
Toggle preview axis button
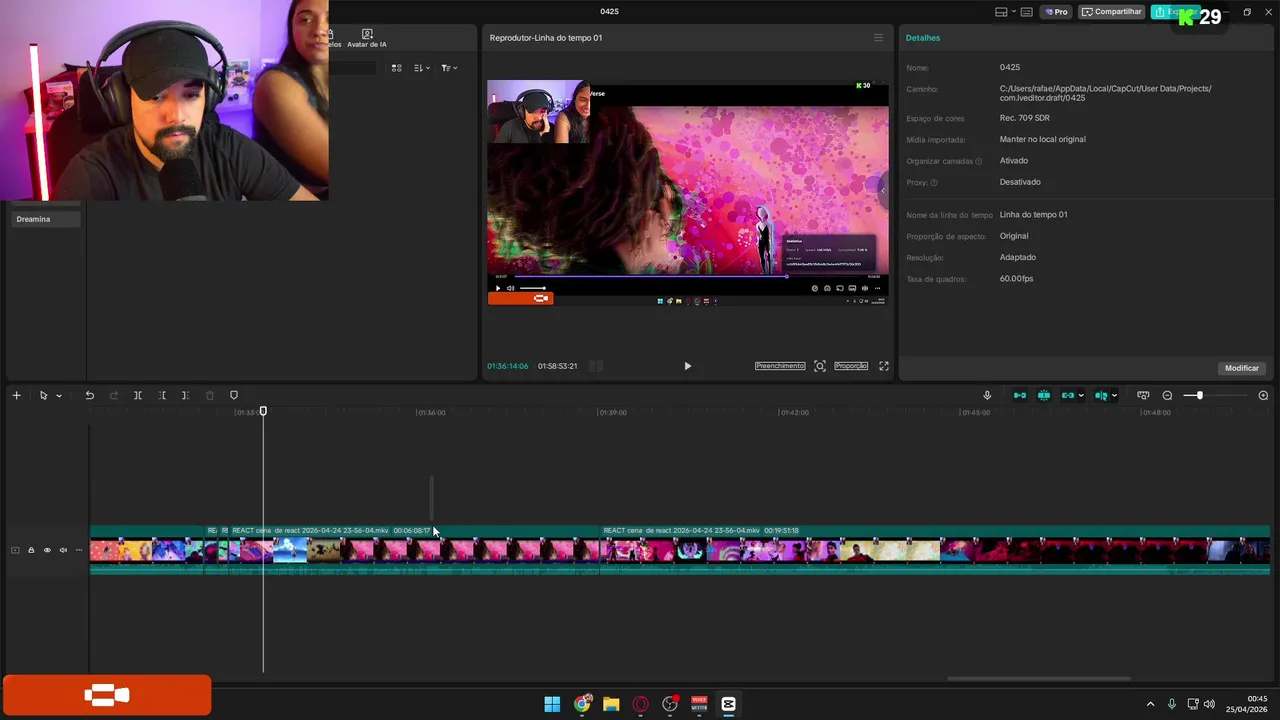1101,396
